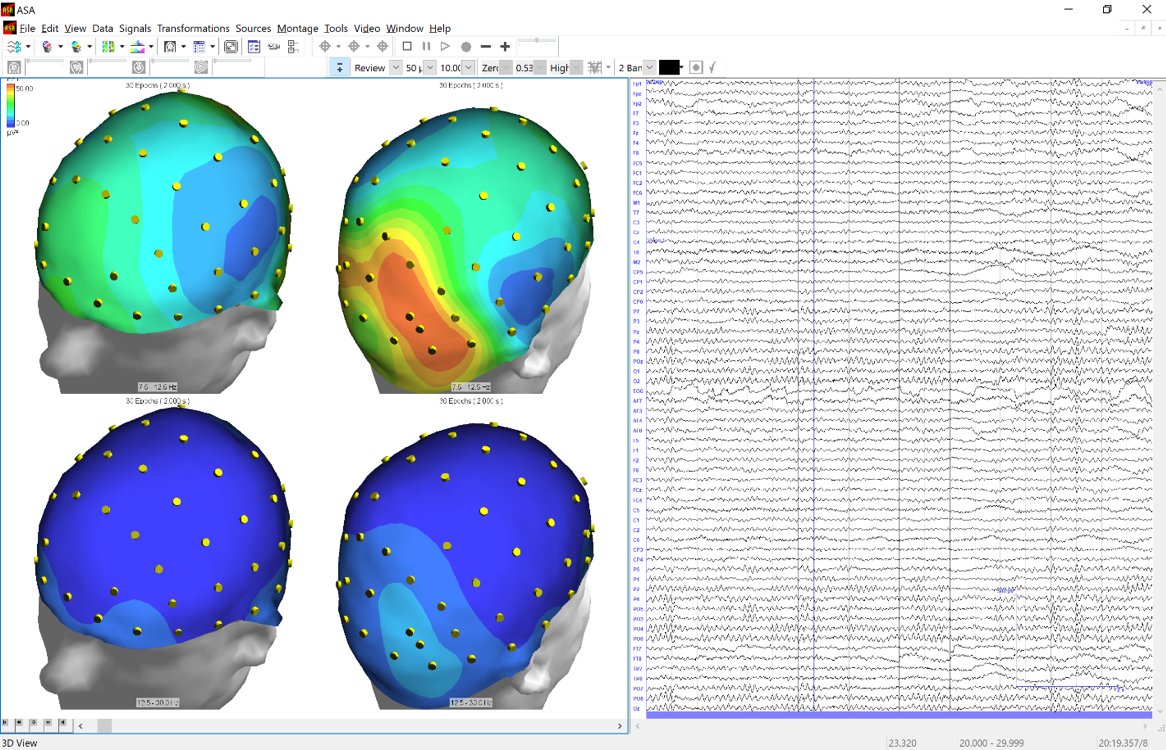Click the 3D View status label
This screenshot has height=750, width=1166.
[x=20, y=743]
